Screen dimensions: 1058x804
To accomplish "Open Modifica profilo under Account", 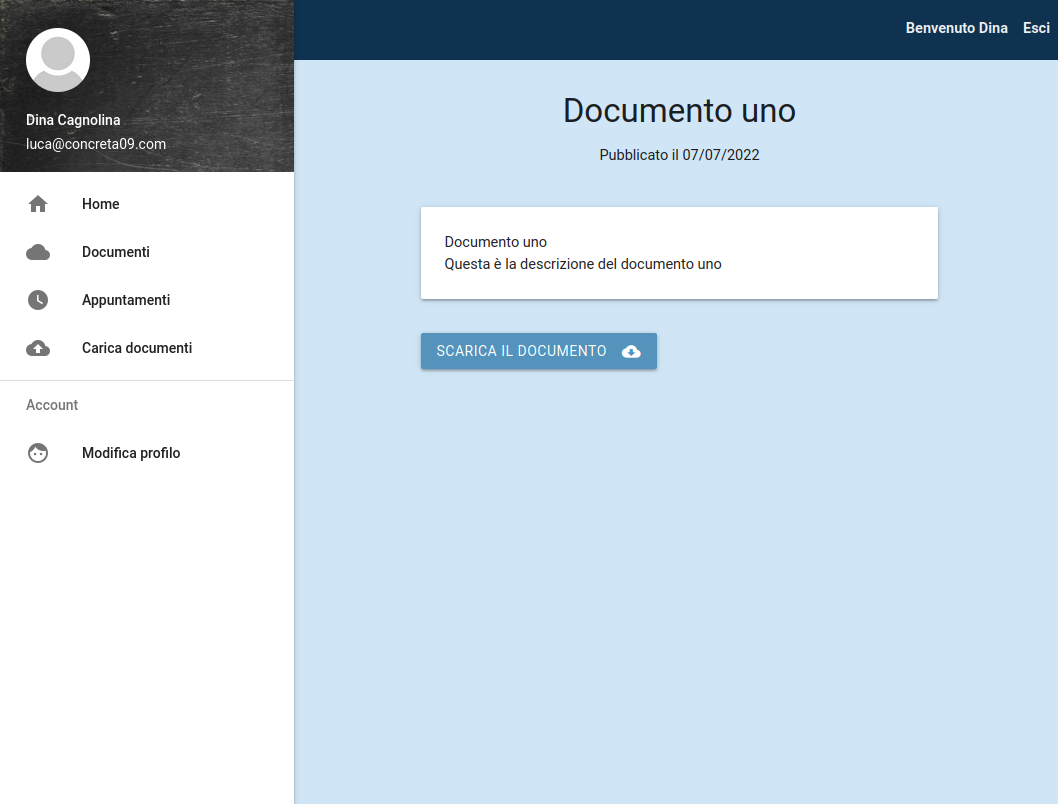I will pyautogui.click(x=147, y=453).
